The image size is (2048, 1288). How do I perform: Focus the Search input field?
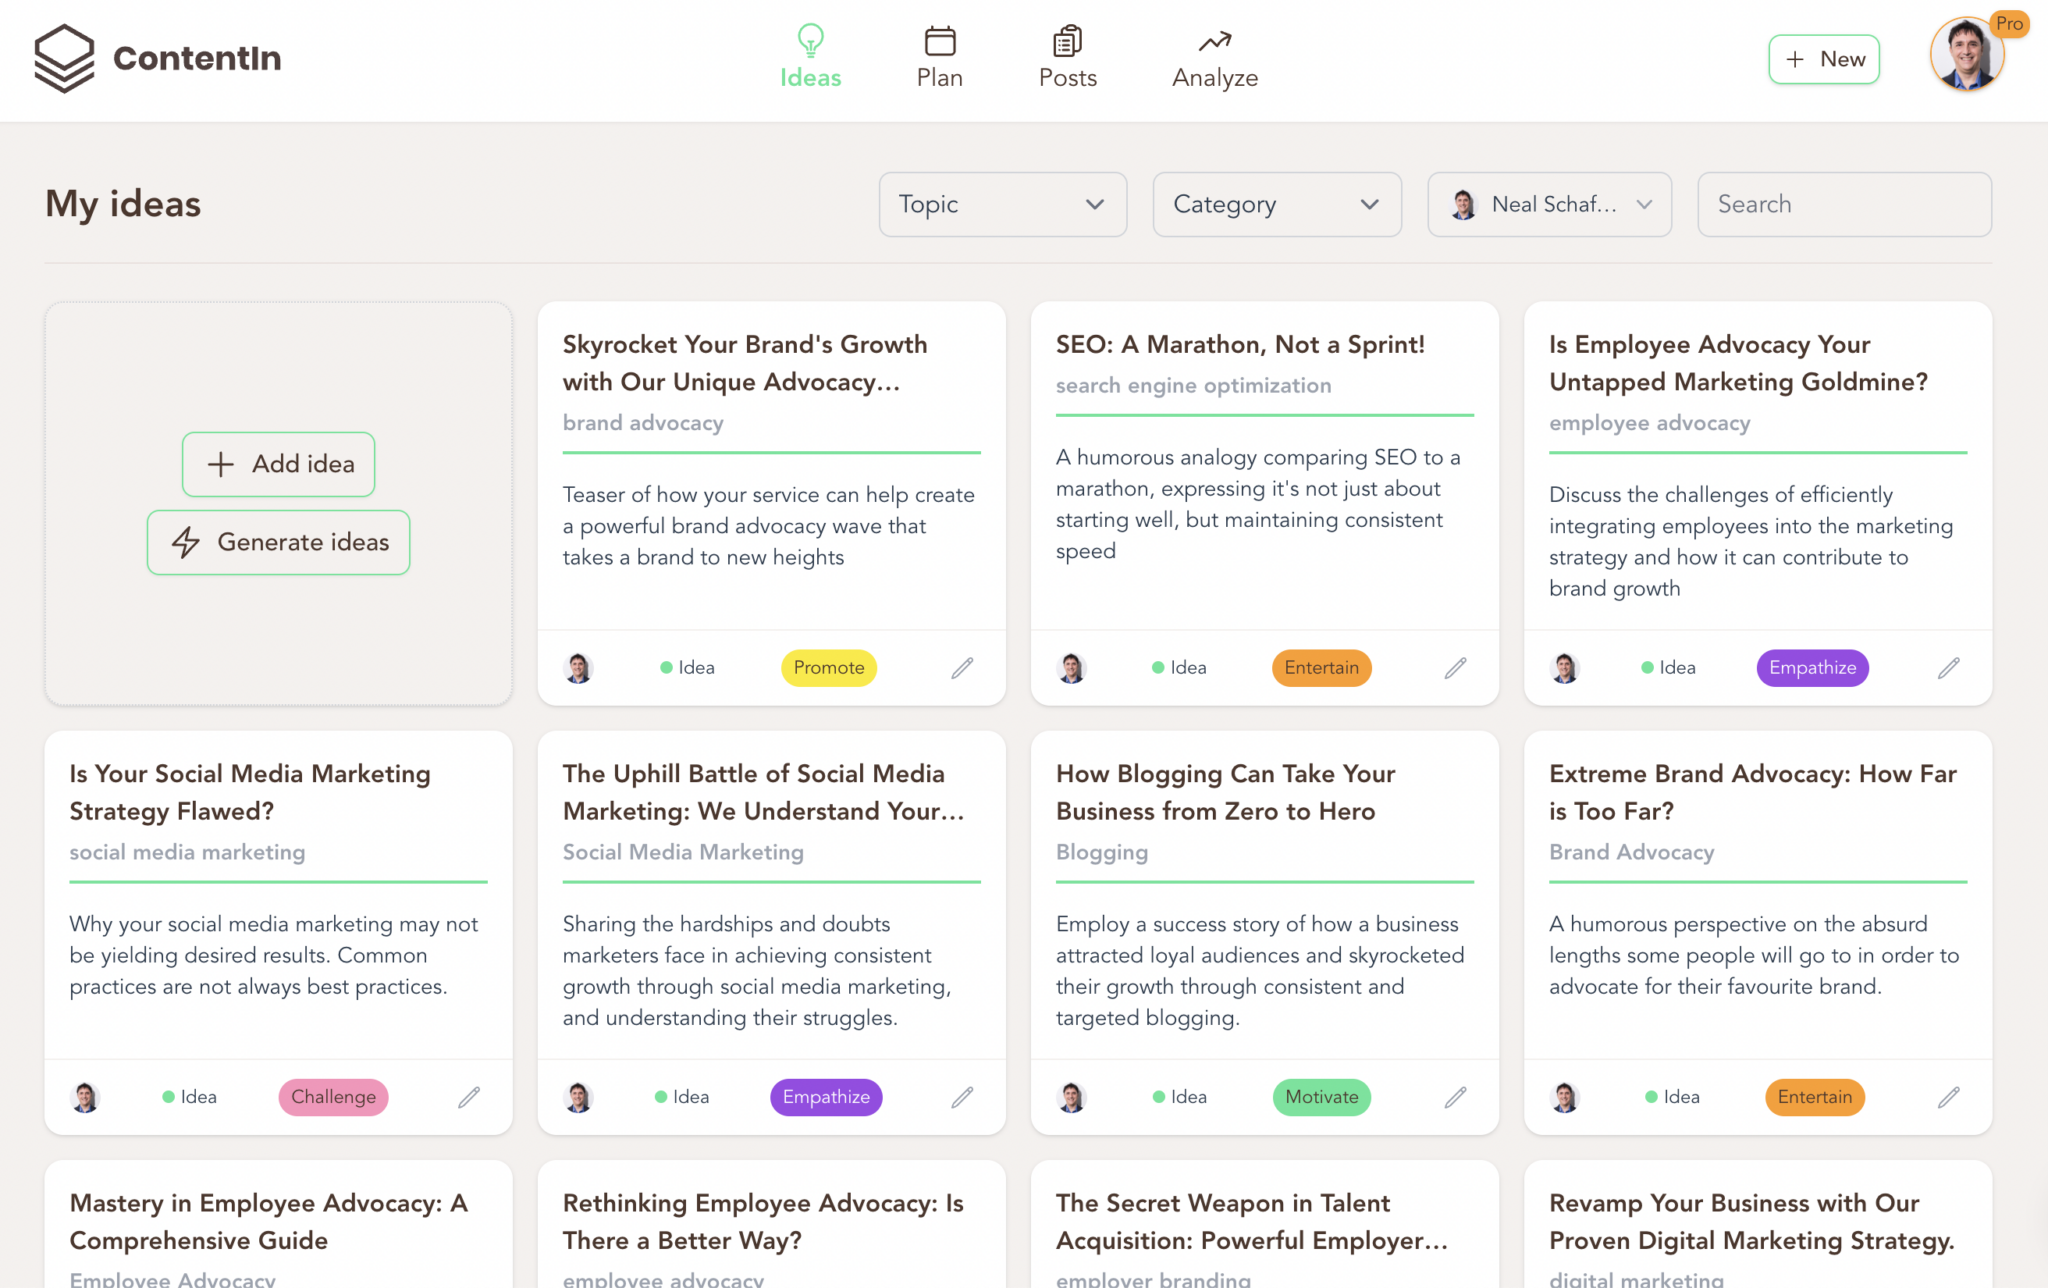click(x=1844, y=204)
